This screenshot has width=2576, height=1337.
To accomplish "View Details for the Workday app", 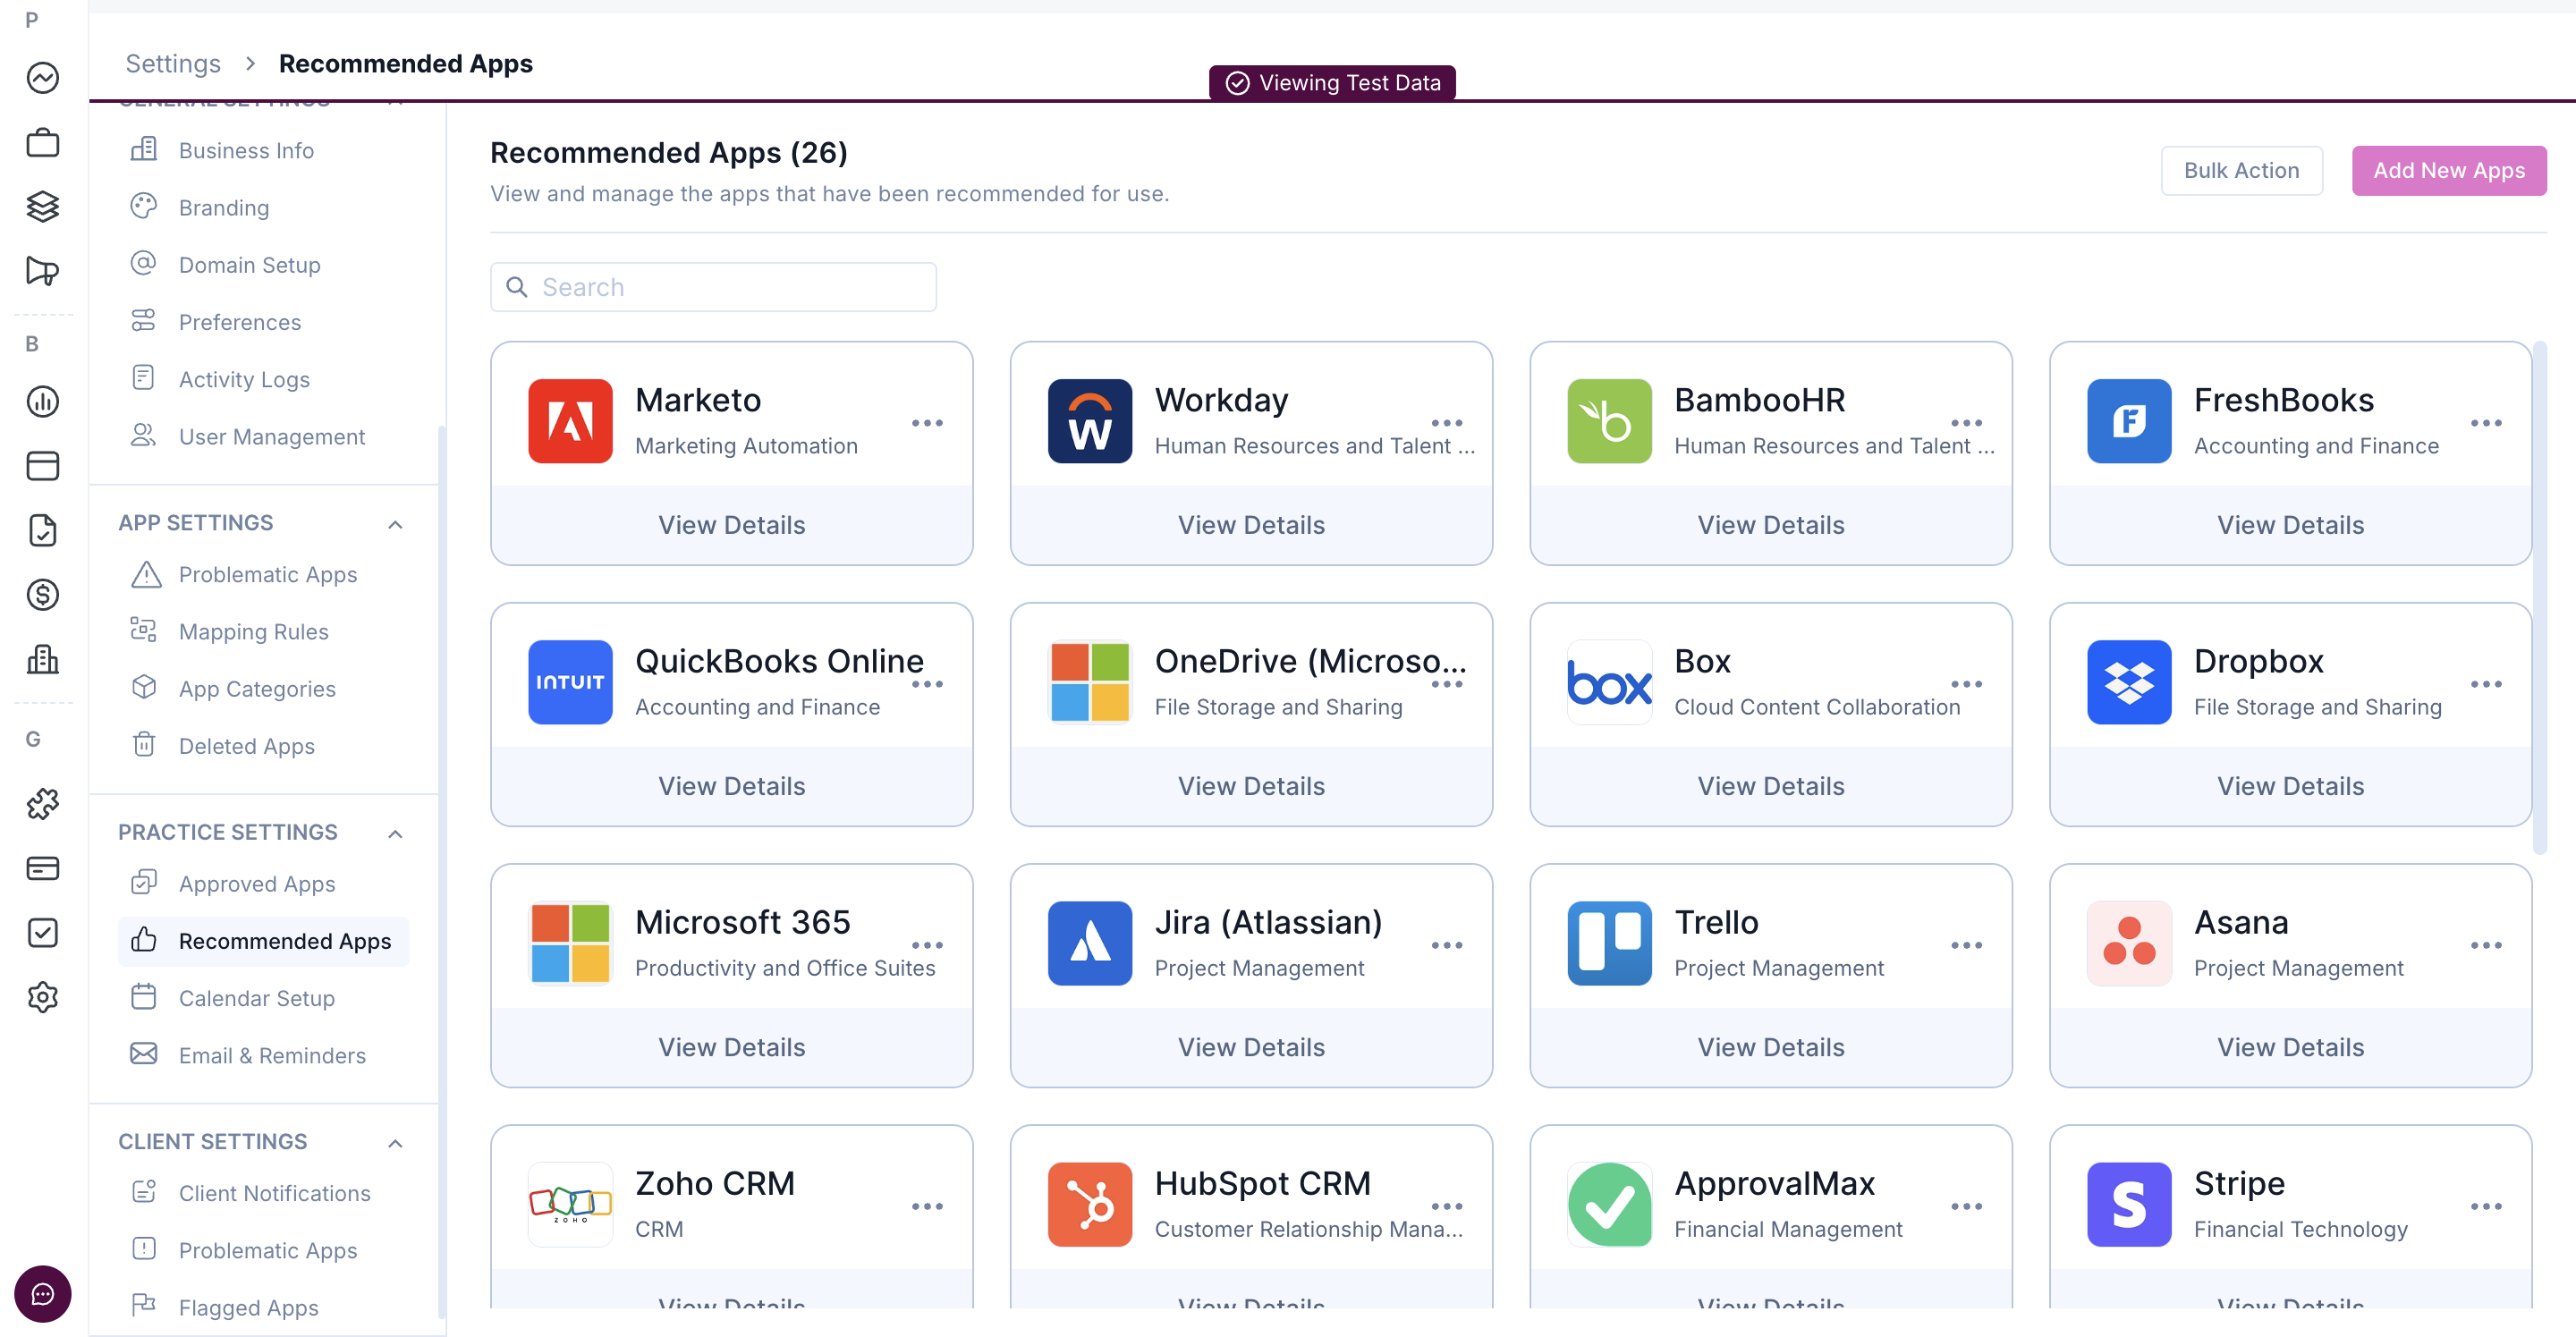I will tap(1250, 525).
